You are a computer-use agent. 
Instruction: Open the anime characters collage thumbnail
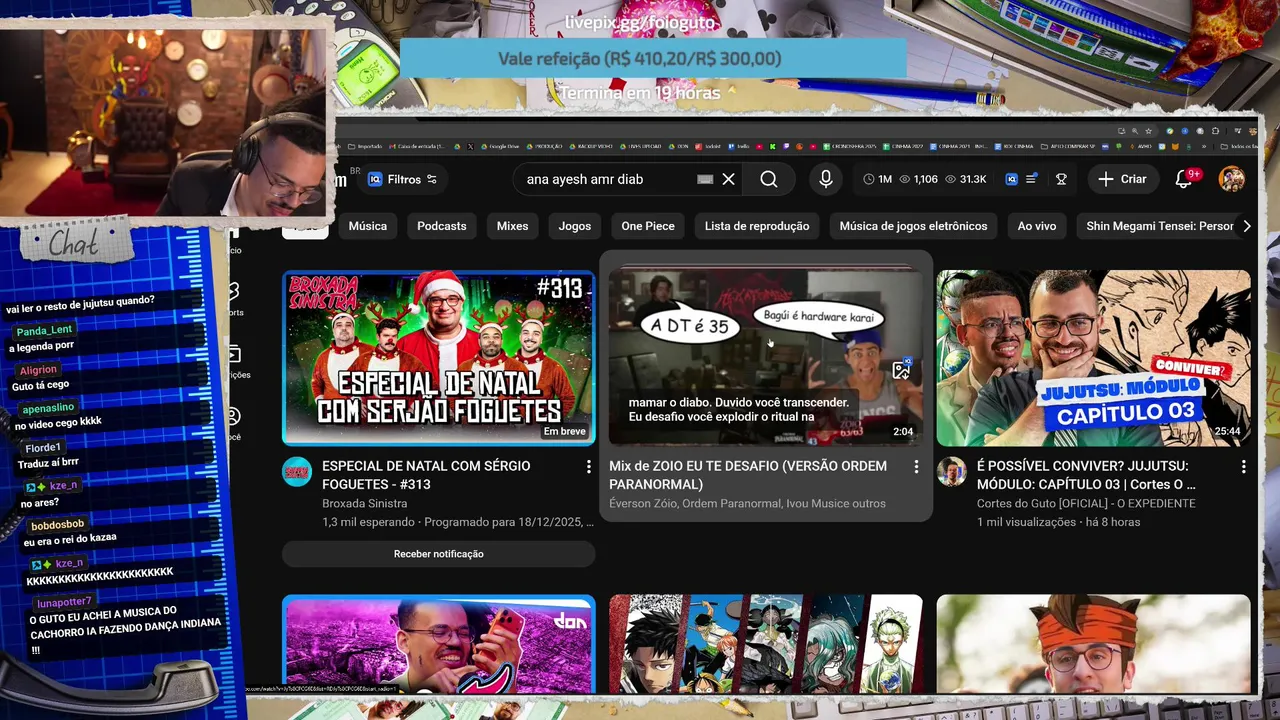[766, 644]
